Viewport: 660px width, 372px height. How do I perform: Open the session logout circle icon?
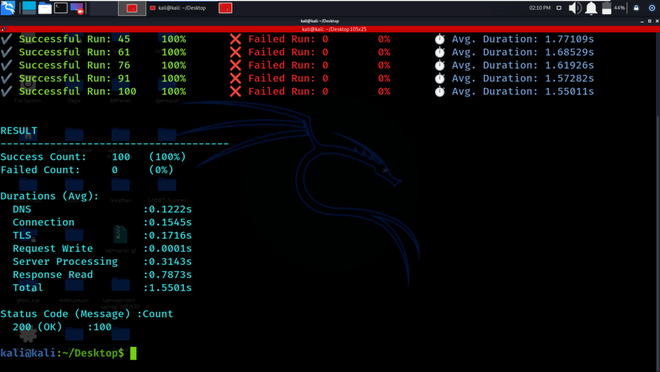point(652,8)
